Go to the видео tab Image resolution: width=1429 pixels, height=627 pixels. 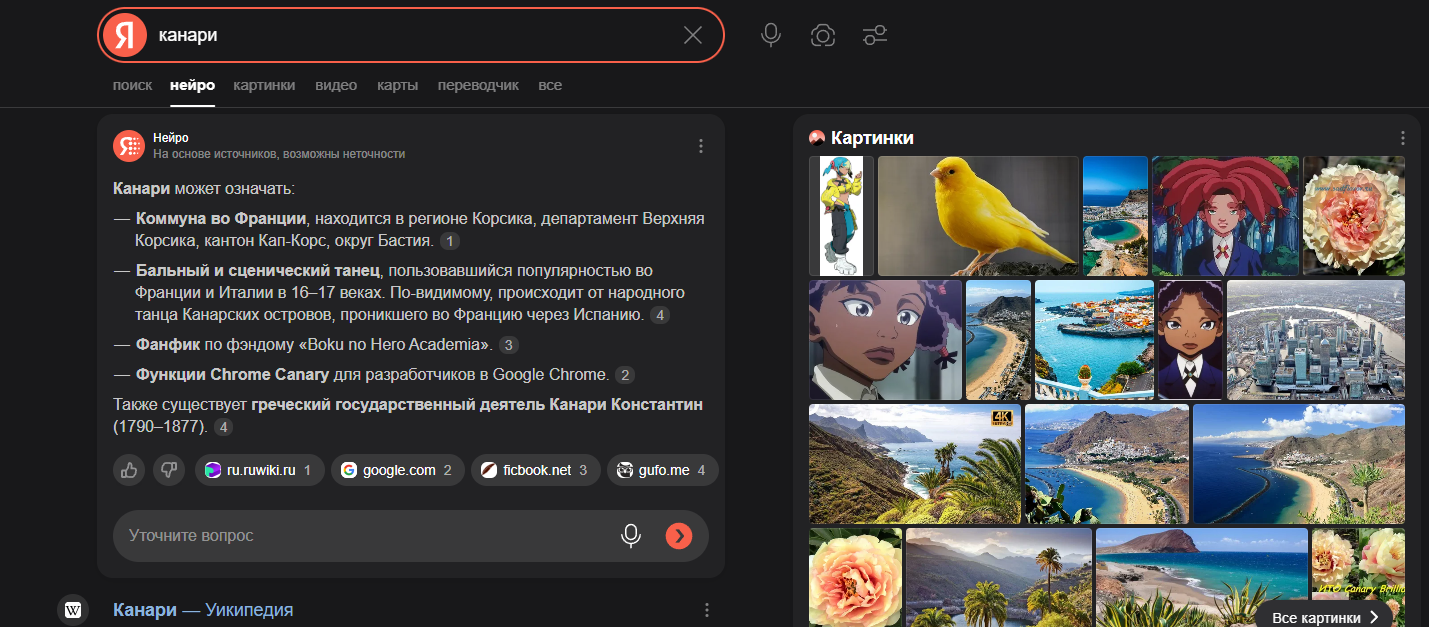(336, 85)
